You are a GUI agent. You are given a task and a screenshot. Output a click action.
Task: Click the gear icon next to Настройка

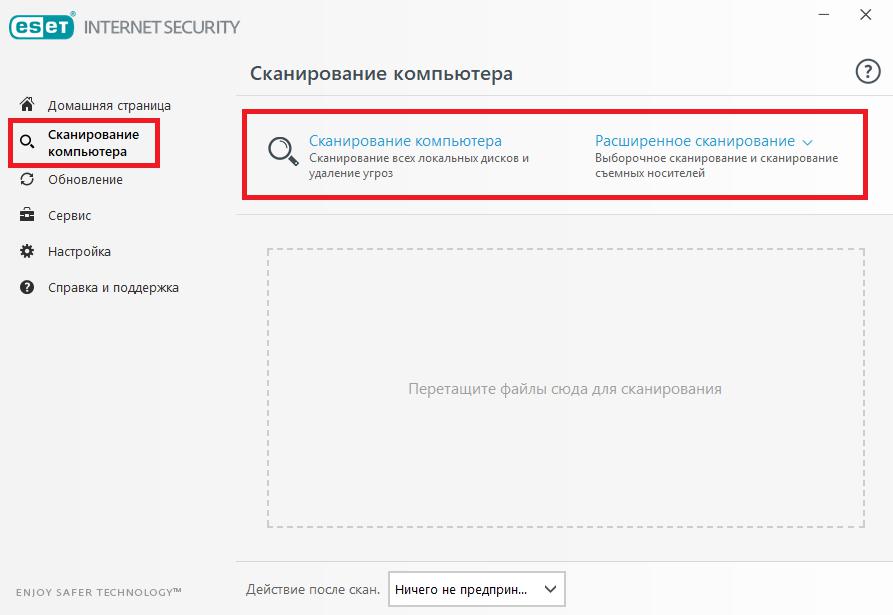click(27, 251)
